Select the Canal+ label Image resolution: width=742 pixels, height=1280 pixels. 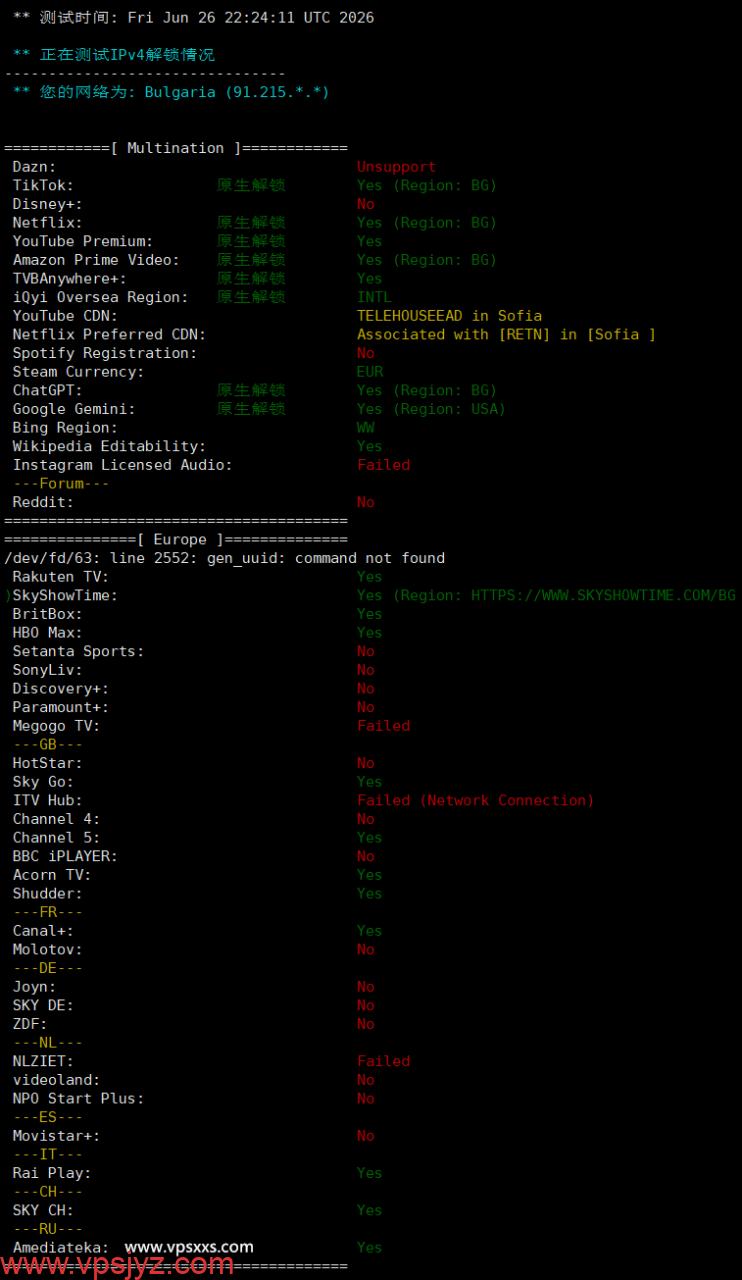click(x=43, y=931)
